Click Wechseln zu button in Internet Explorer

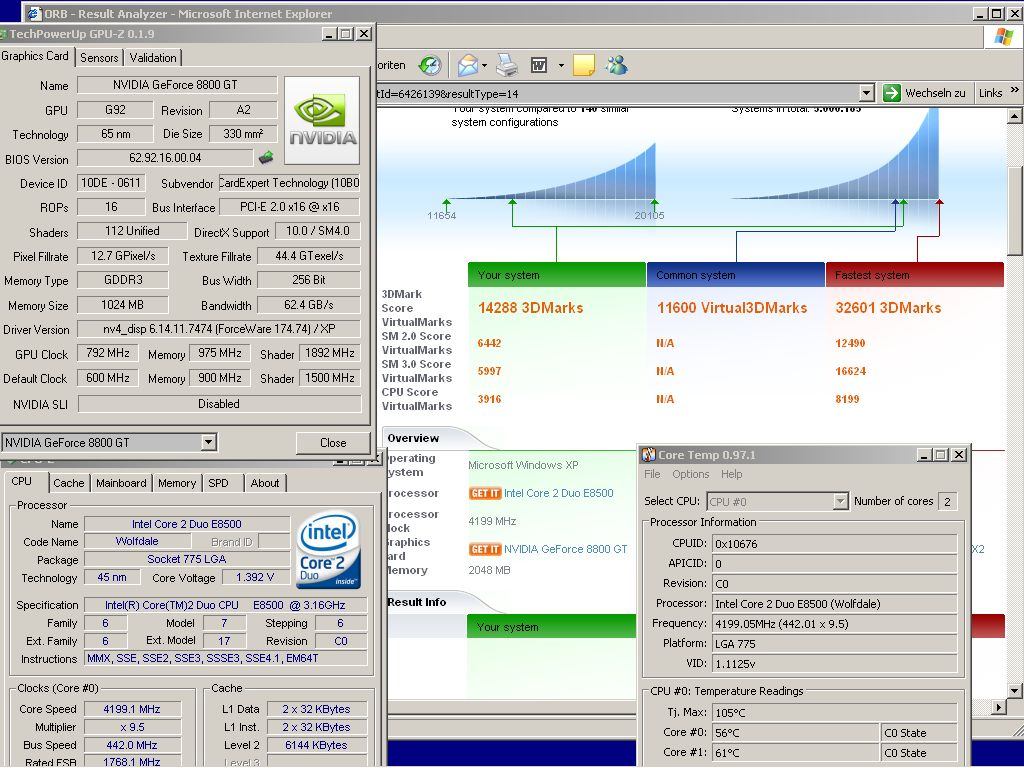point(924,93)
